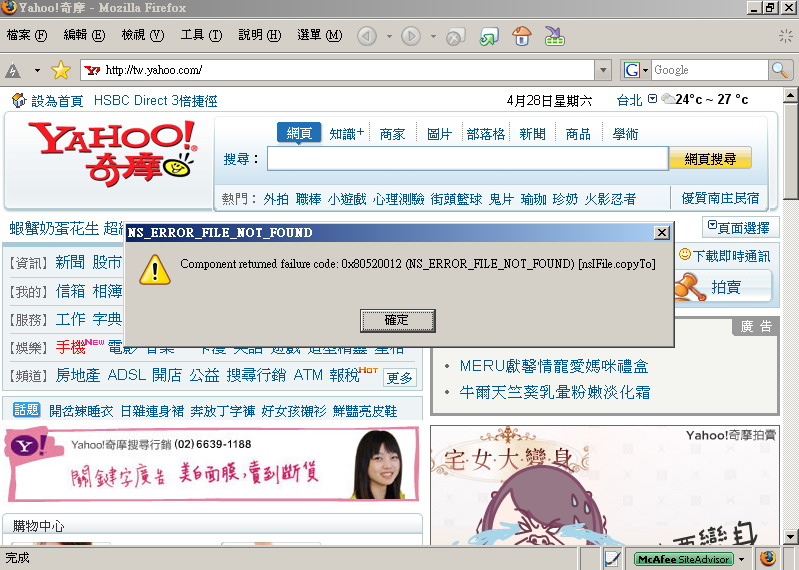The width and height of the screenshot is (799, 570).
Task: Open the Back history dropdown arrow
Action: coord(389,37)
